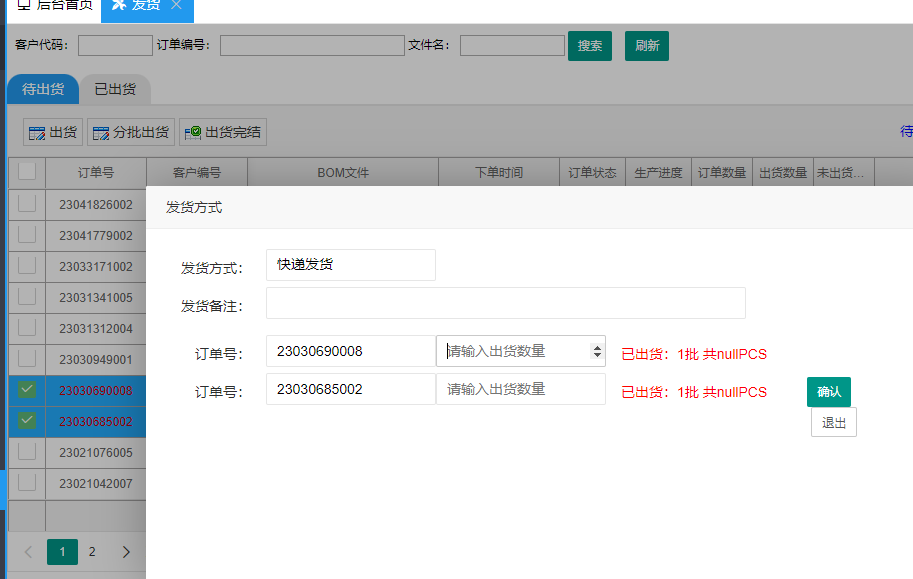The width and height of the screenshot is (913, 579).
Task: Click the quantity spinner arrows for order 23030690008
Action: [x=598, y=351]
